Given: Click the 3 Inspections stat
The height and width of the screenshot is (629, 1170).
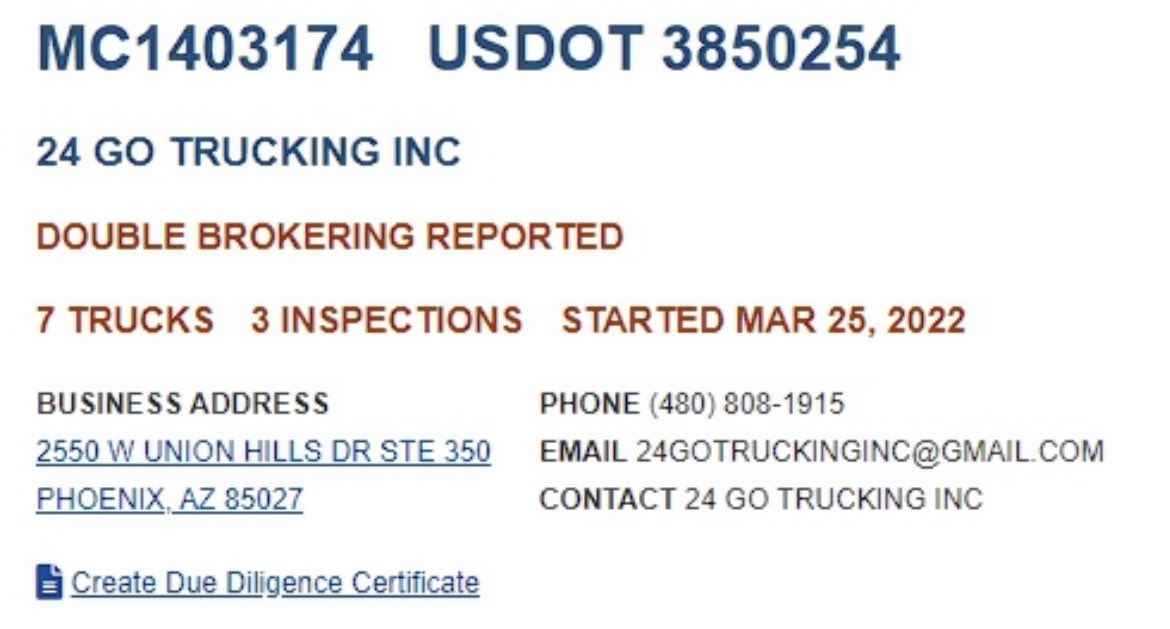Looking at the screenshot, I should 387,320.
